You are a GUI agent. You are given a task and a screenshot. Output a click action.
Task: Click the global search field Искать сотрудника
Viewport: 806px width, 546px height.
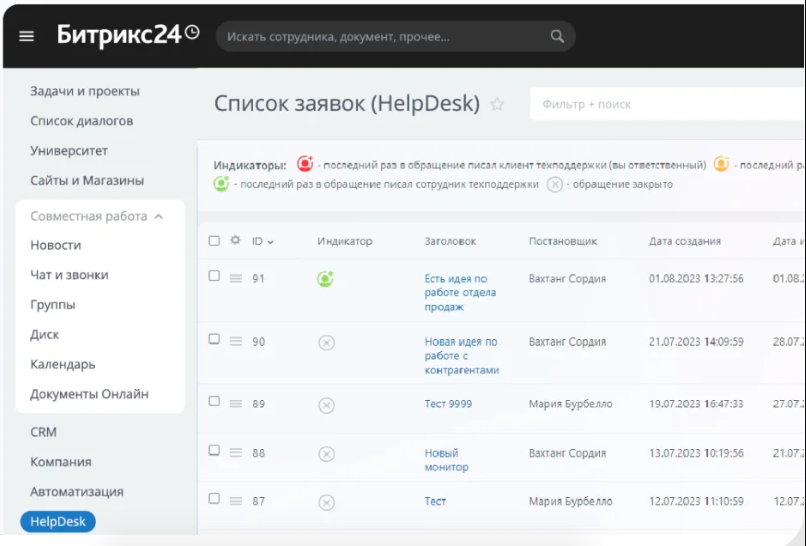coord(383,37)
